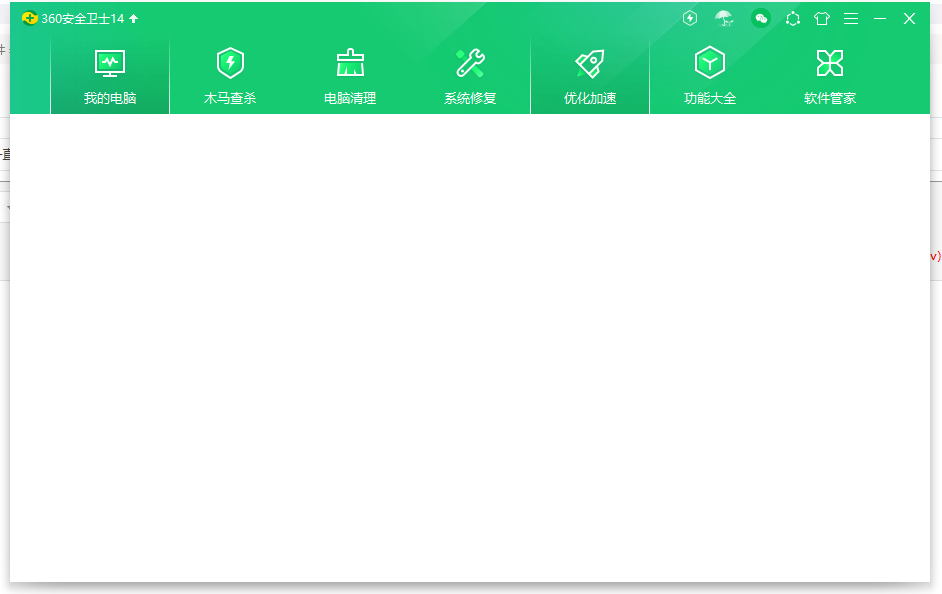
Task: Open 功能大全 feature collection tab
Action: point(710,76)
